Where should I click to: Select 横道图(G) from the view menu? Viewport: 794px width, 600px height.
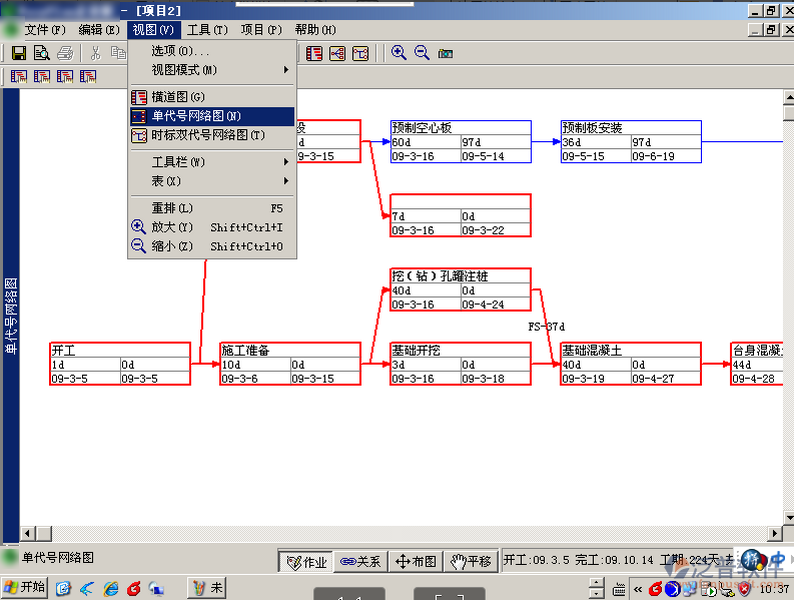pos(178,97)
